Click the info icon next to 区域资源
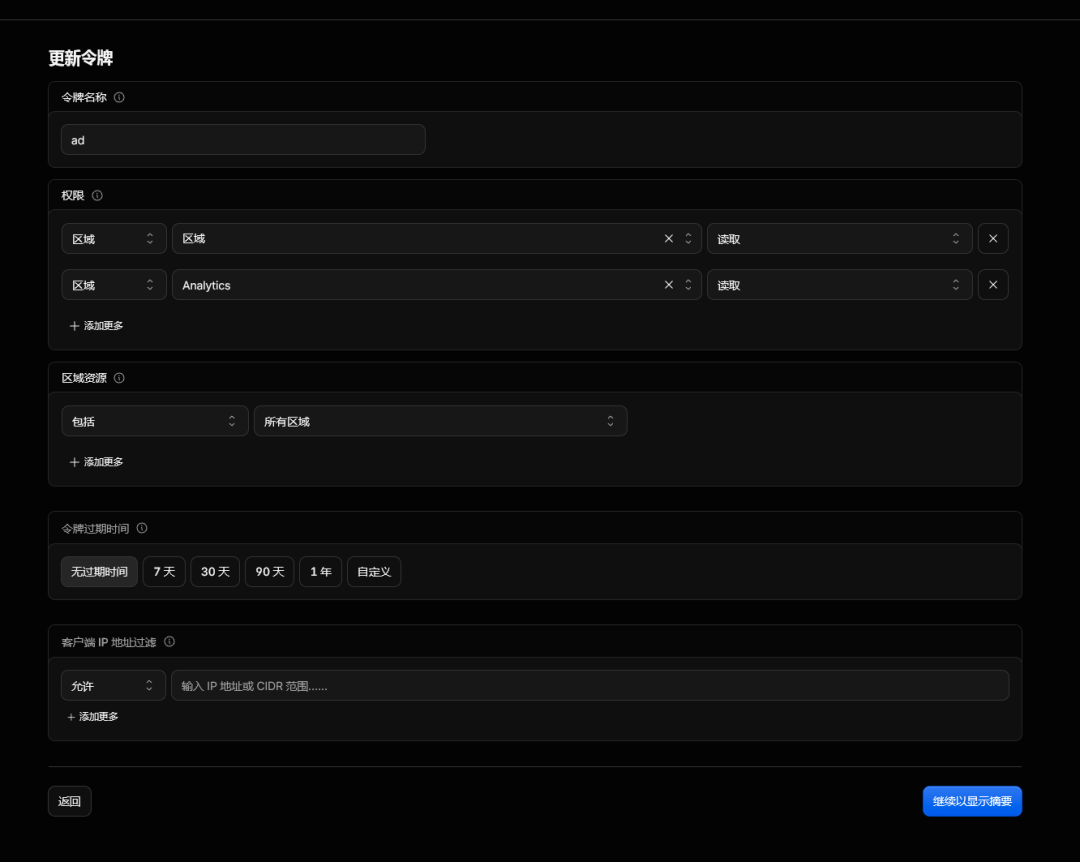Image resolution: width=1080 pixels, height=862 pixels. click(x=119, y=378)
